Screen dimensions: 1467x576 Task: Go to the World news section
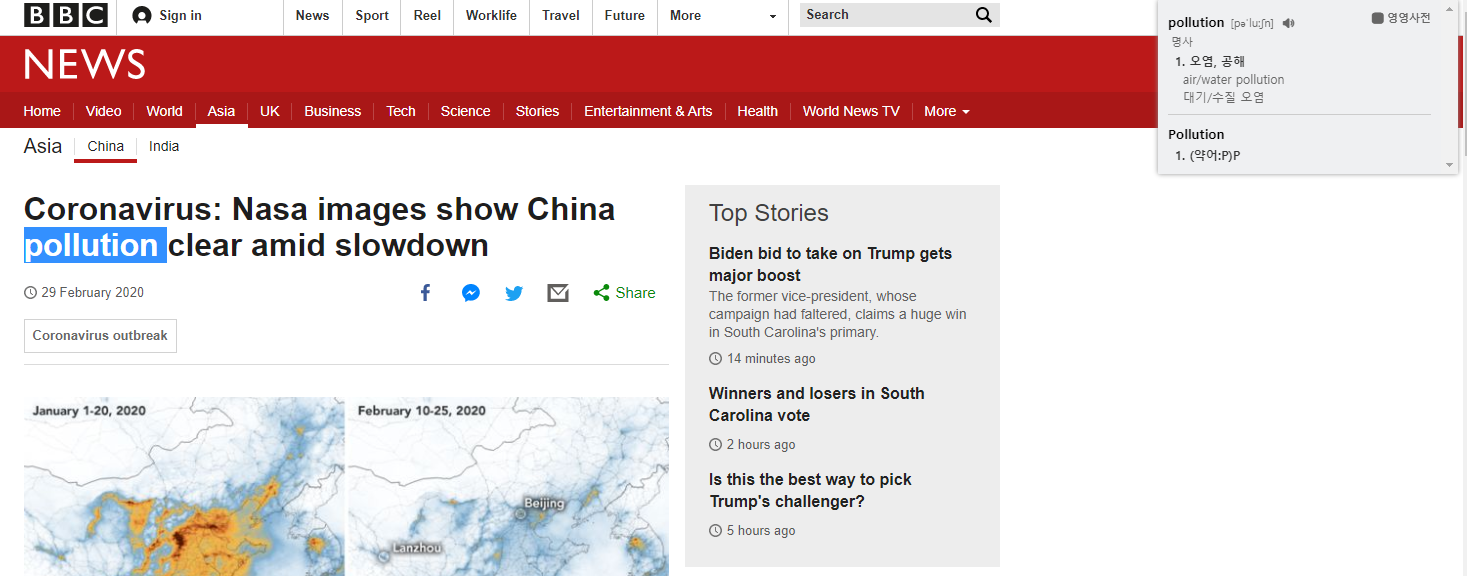coord(164,111)
